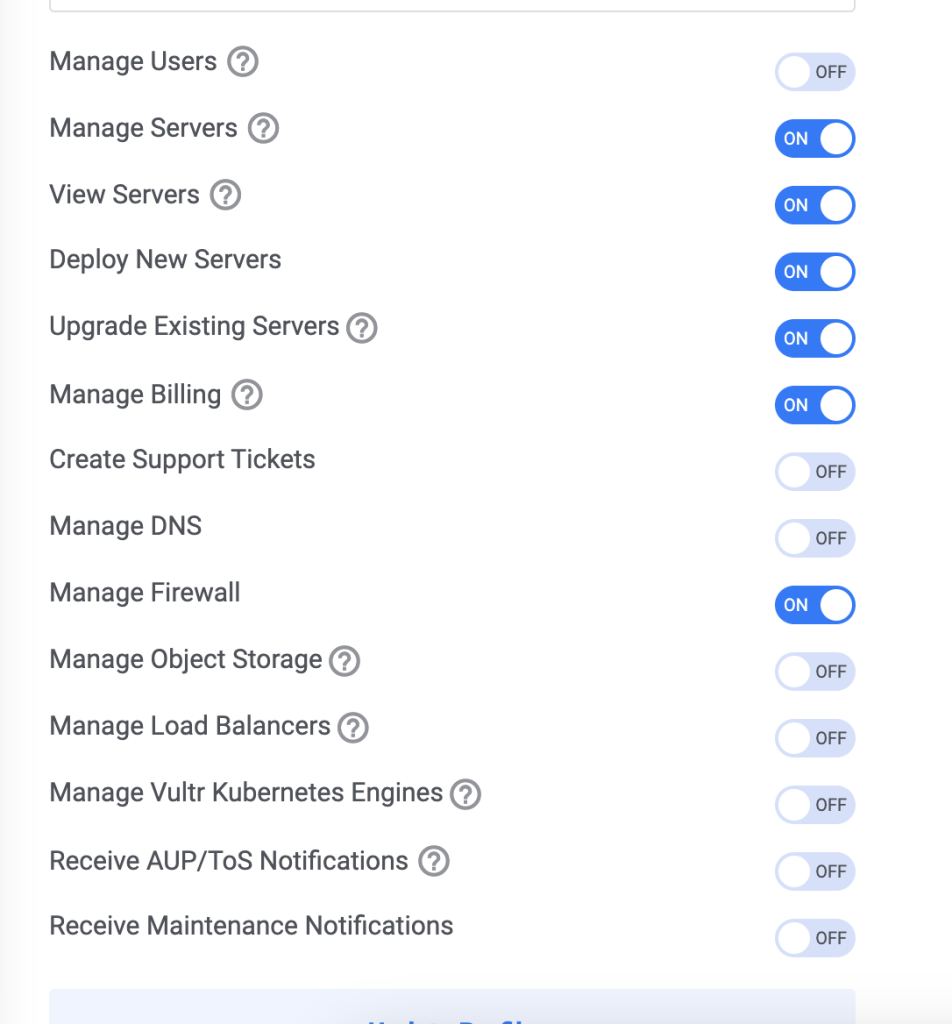Click help icon next to Manage Users

pos(243,62)
